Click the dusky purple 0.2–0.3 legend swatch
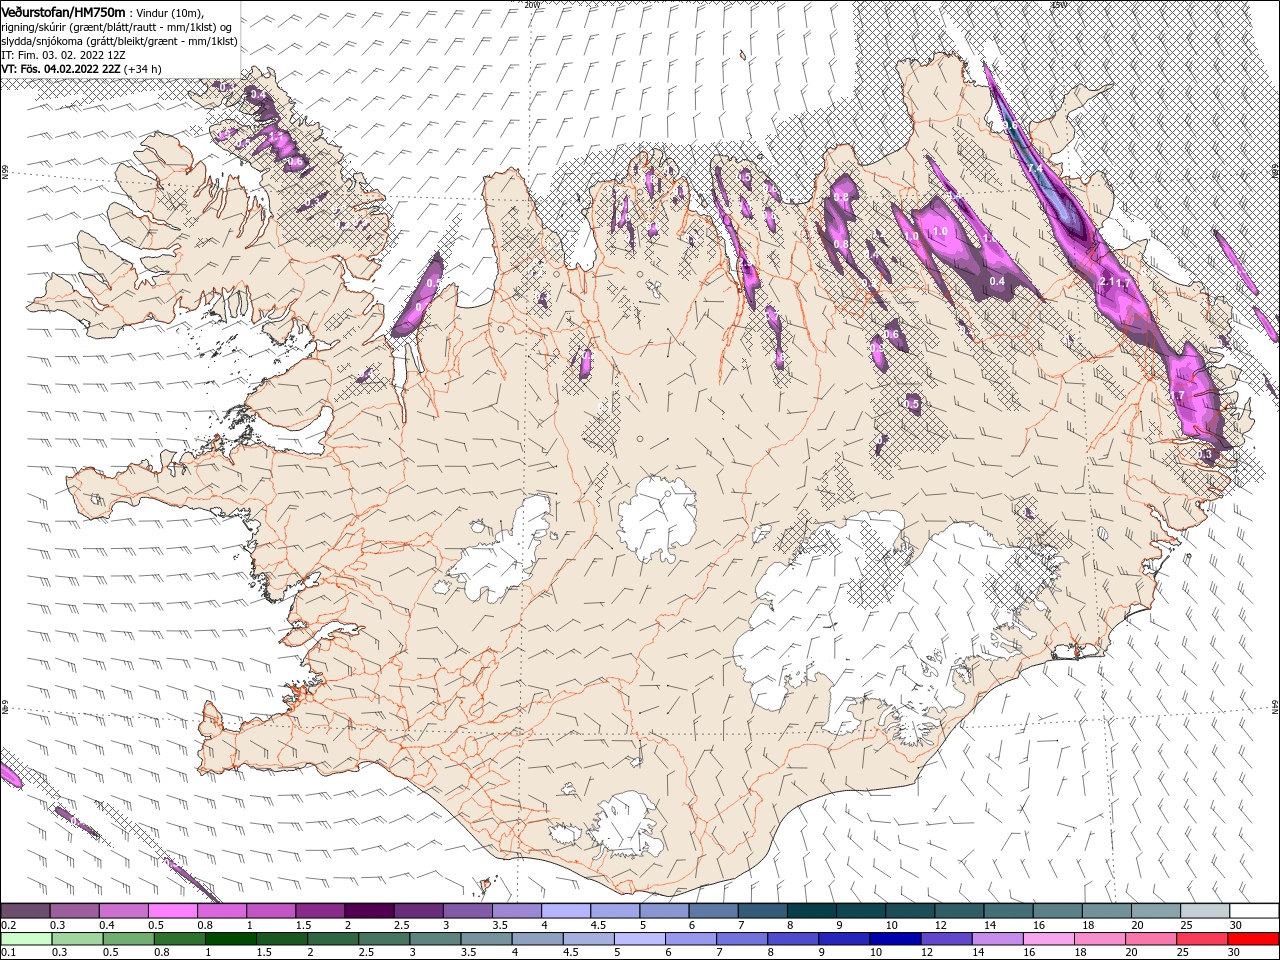The height and width of the screenshot is (960, 1280). click(x=25, y=911)
